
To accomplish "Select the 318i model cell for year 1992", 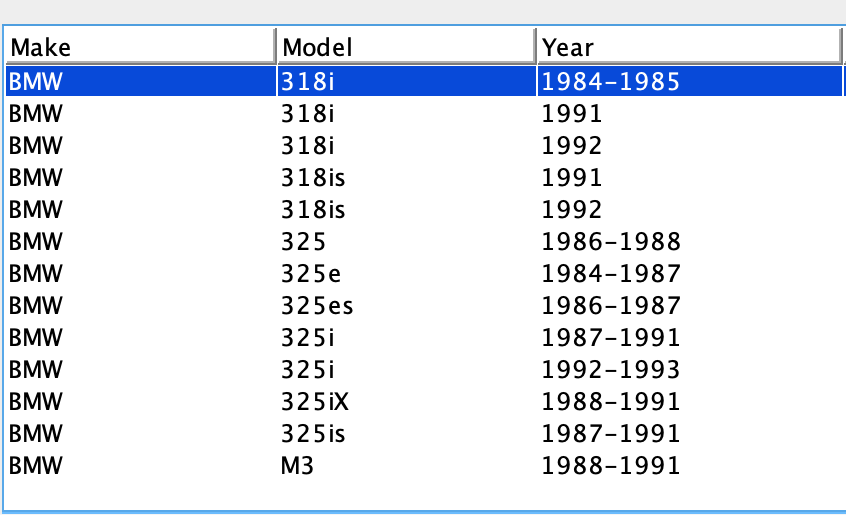I will pyautogui.click(x=406, y=145).
